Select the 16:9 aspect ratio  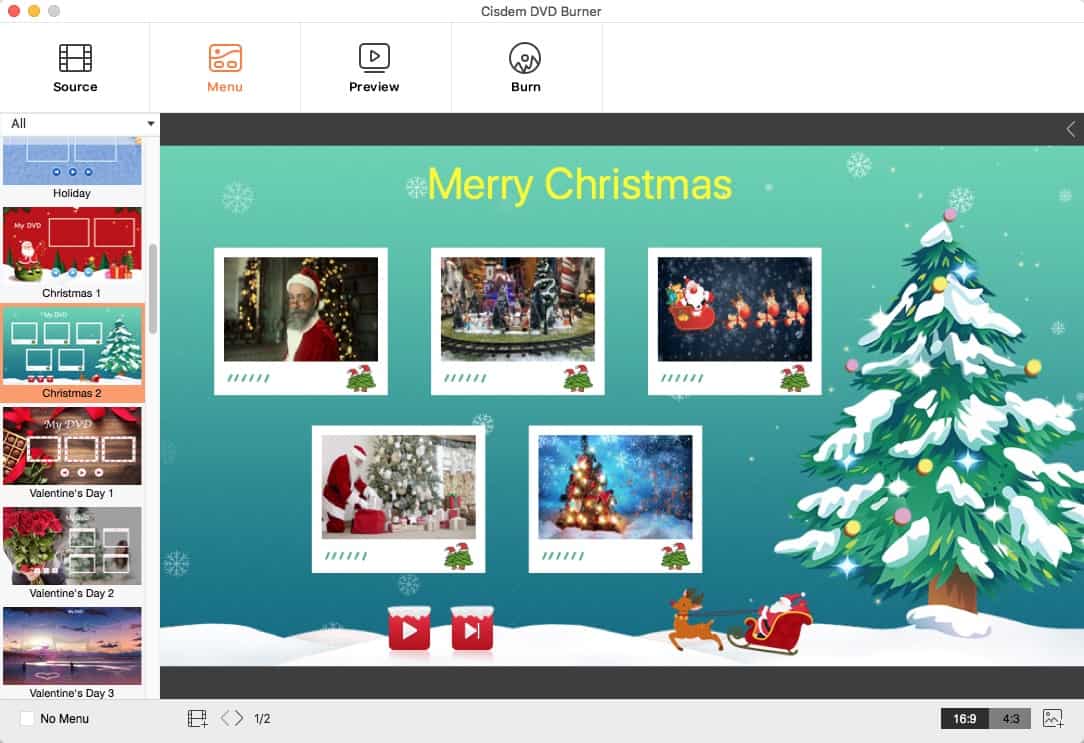point(964,718)
